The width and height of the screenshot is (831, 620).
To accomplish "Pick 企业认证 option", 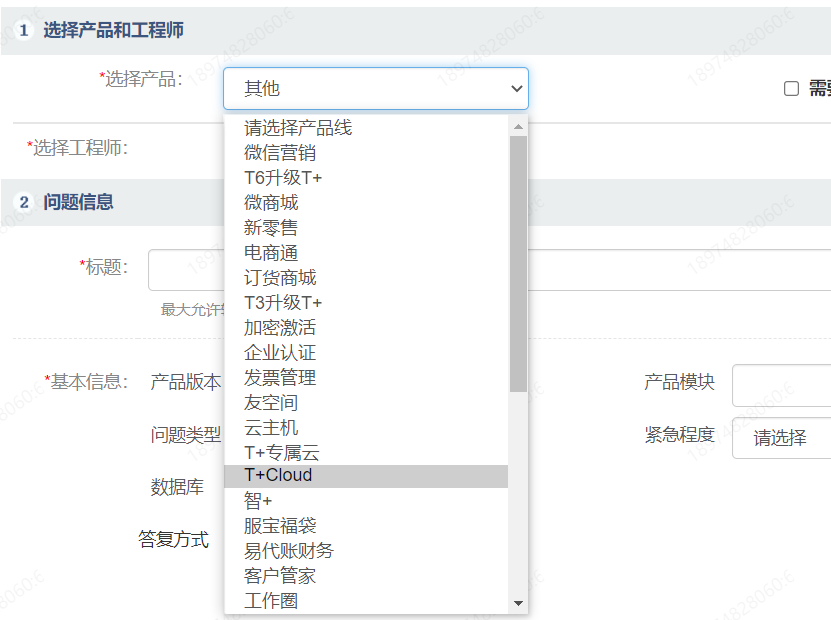I will click(x=366, y=352).
